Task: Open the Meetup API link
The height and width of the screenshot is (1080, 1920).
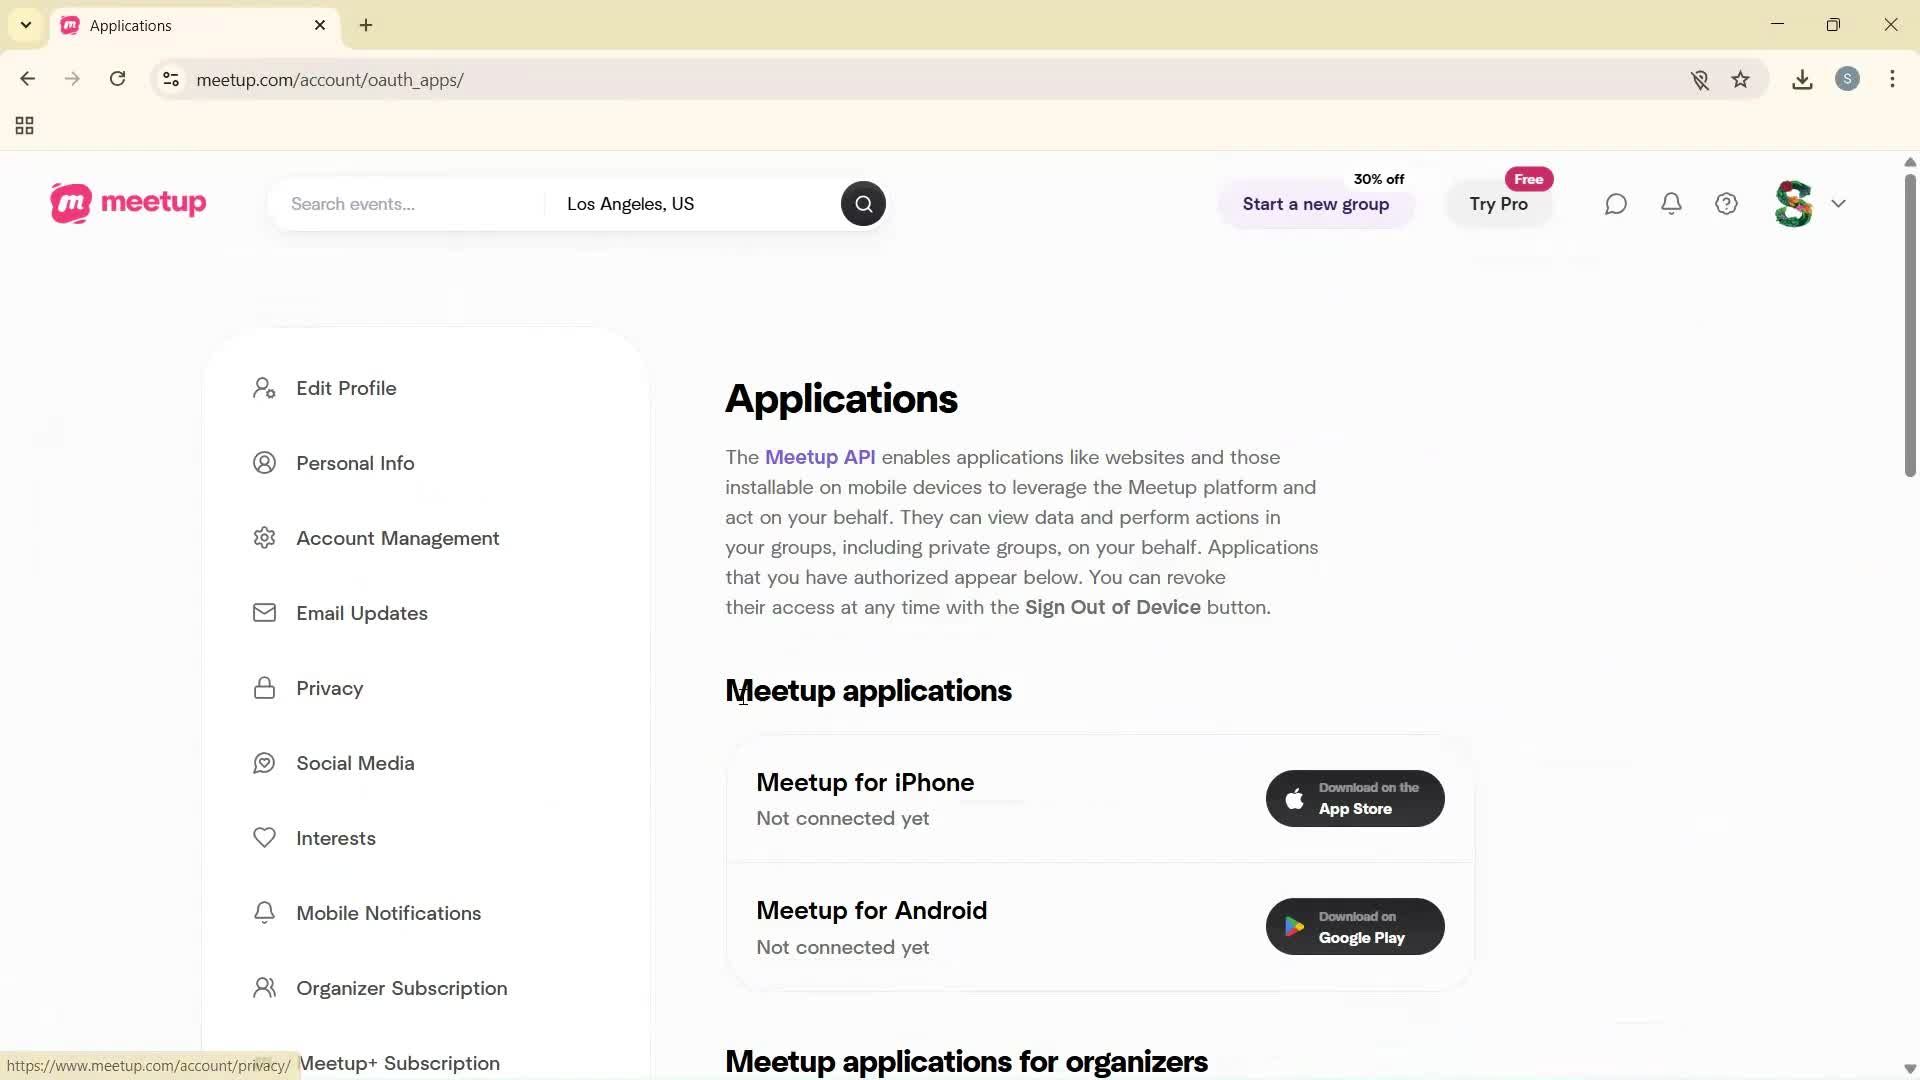Action: tap(820, 457)
